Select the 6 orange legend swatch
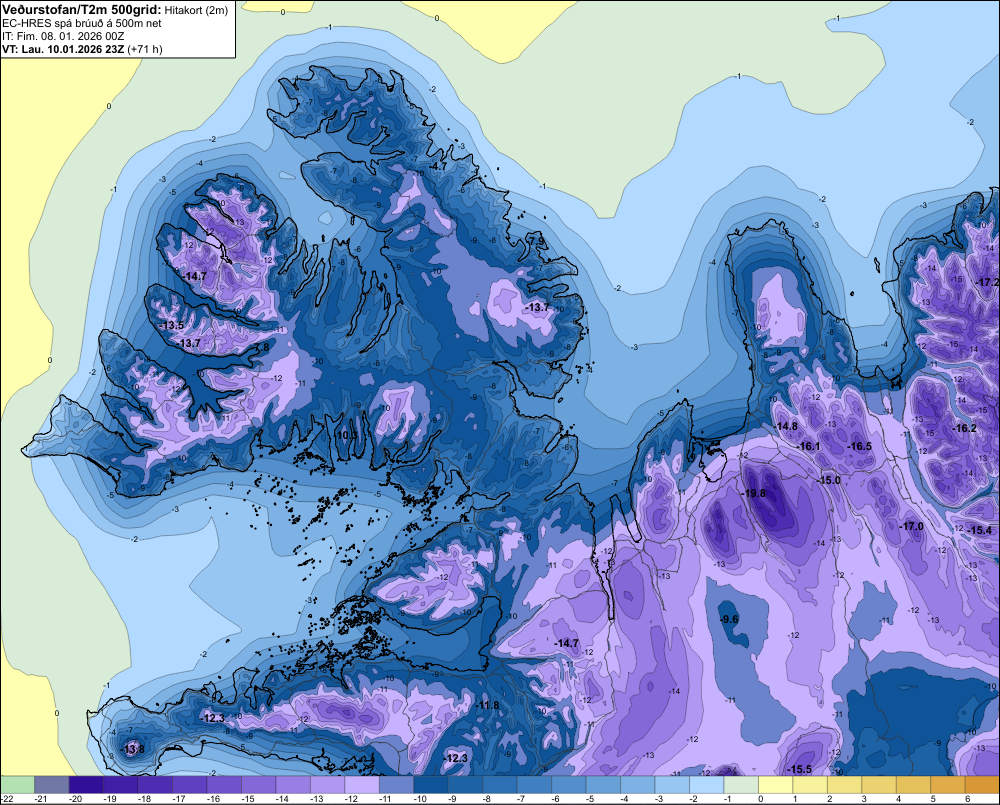This screenshot has width=1000, height=805. point(982,784)
